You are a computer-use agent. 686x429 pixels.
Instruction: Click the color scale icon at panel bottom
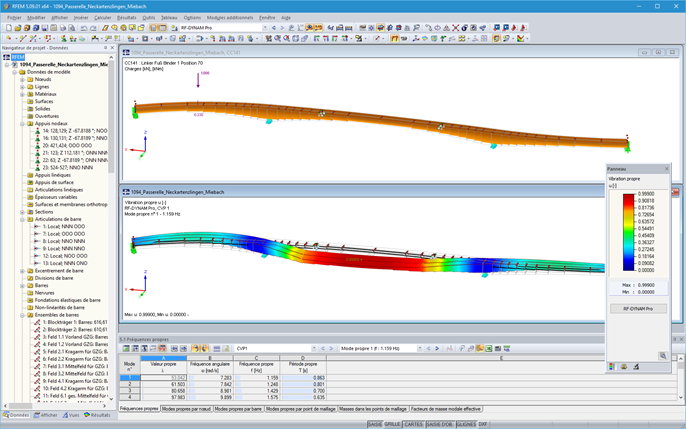(x=612, y=367)
